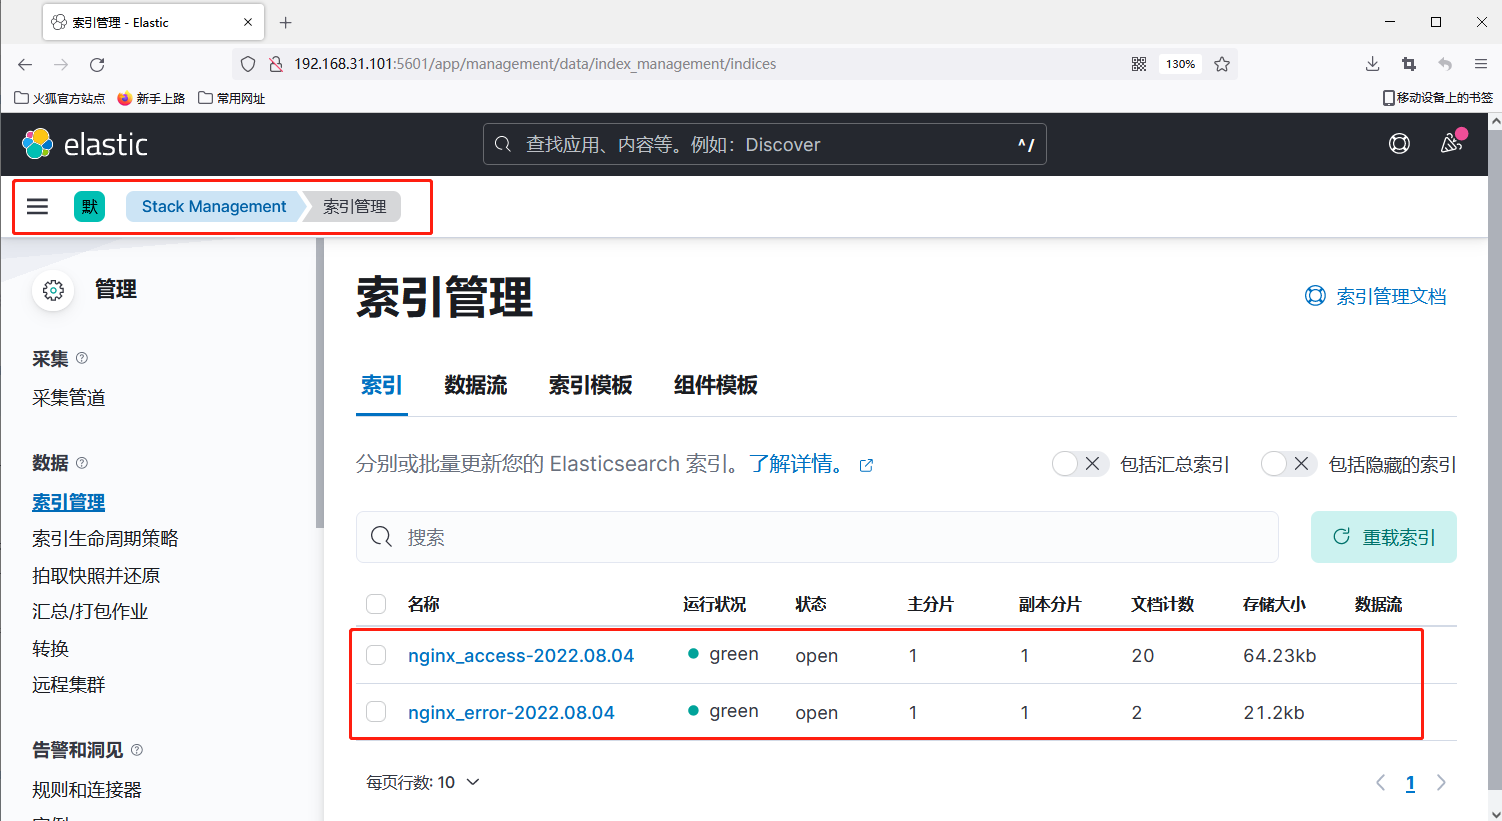Switch to the 数据流 tab
The image size is (1502, 821).
[x=475, y=385]
